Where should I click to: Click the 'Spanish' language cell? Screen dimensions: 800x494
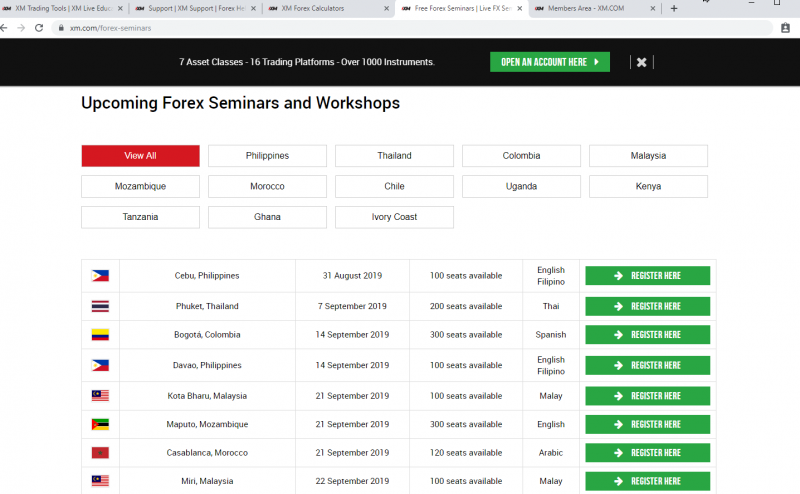coord(551,335)
